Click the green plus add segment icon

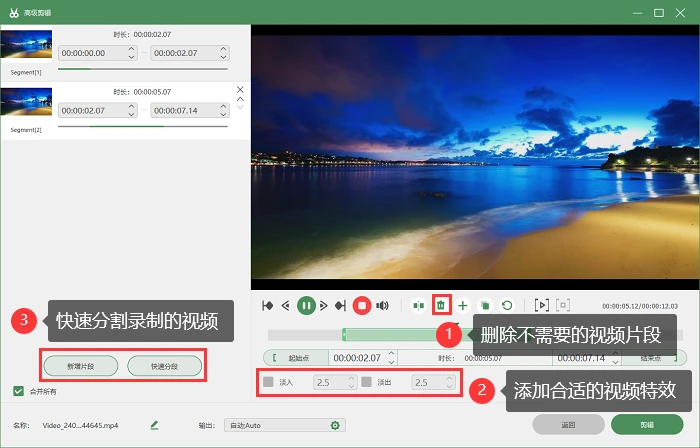463,306
